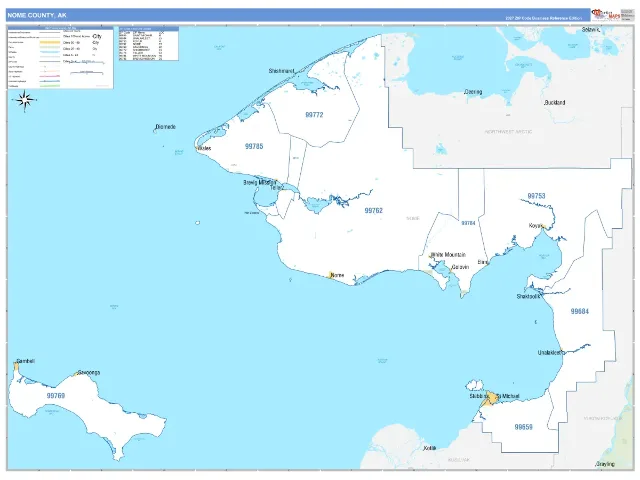Select the Nome city label
Screen dimensions: 640x480
pyautogui.click(x=337, y=275)
